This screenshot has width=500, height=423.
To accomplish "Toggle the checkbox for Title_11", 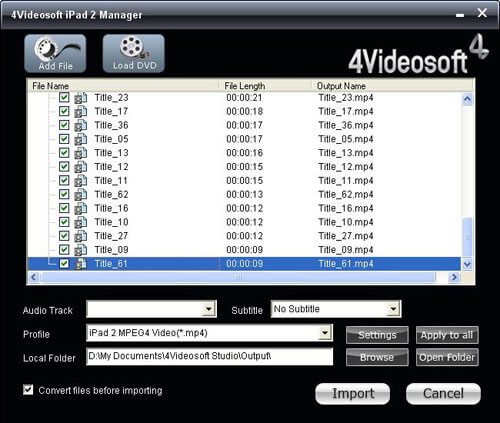I will [64, 180].
